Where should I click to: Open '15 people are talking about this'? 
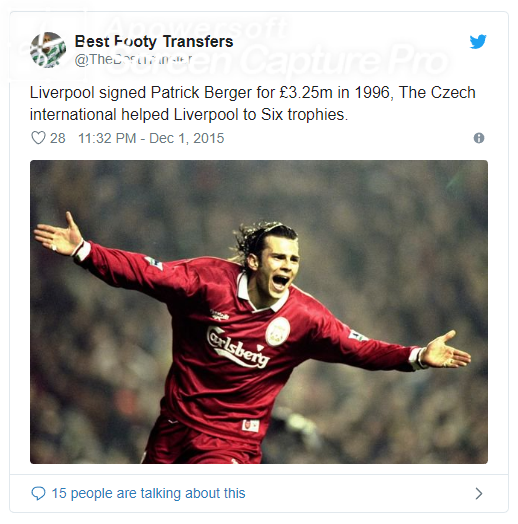pyautogui.click(x=148, y=494)
